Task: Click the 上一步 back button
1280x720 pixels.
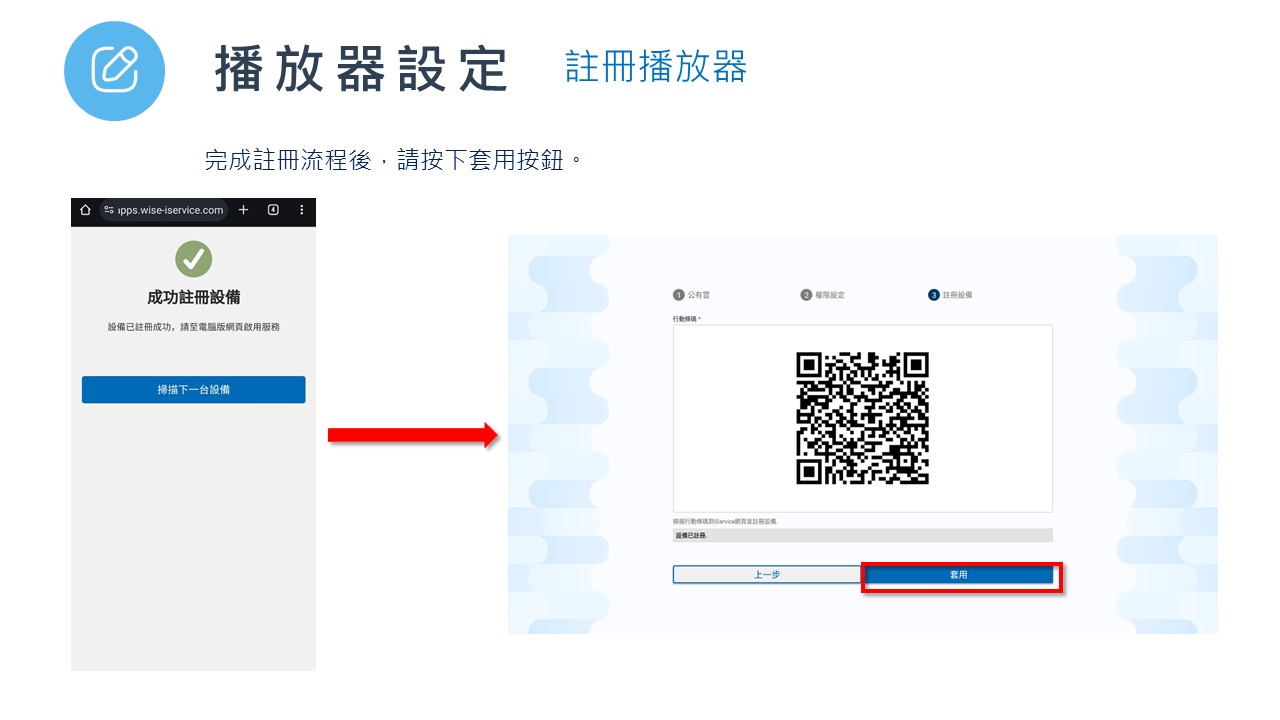Action: (x=766, y=574)
